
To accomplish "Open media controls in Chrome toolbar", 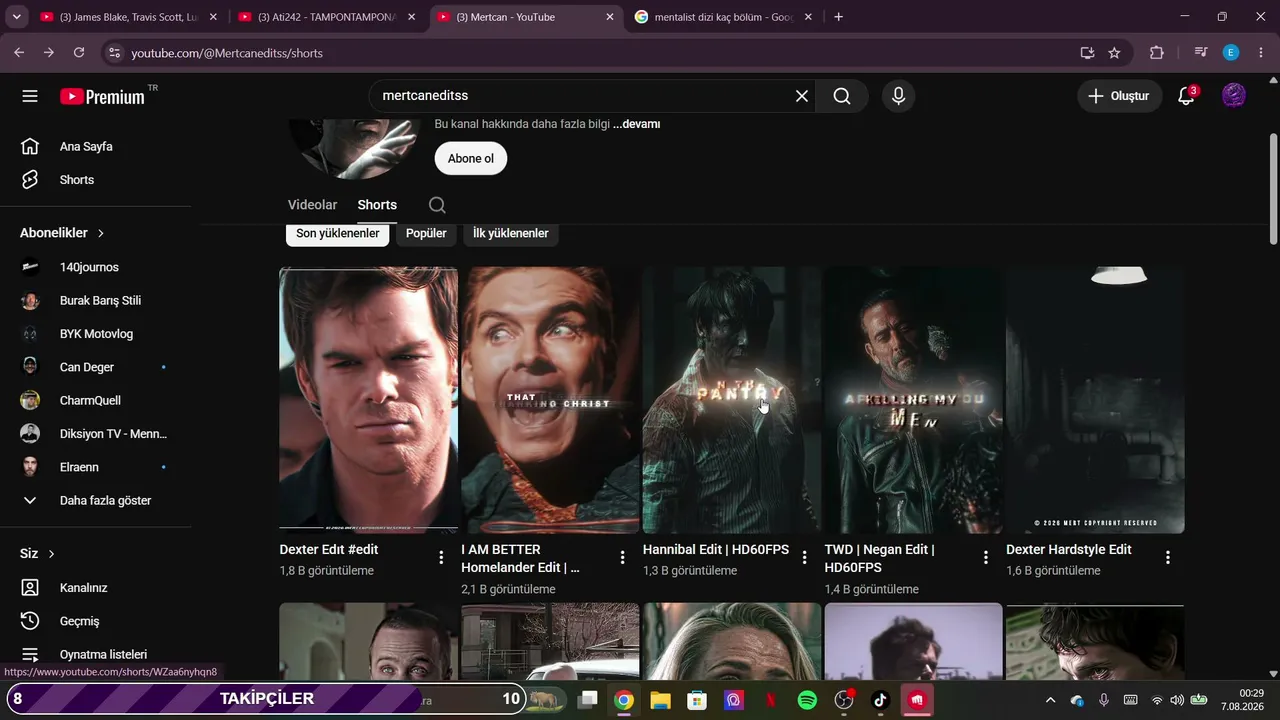I will (x=1201, y=53).
